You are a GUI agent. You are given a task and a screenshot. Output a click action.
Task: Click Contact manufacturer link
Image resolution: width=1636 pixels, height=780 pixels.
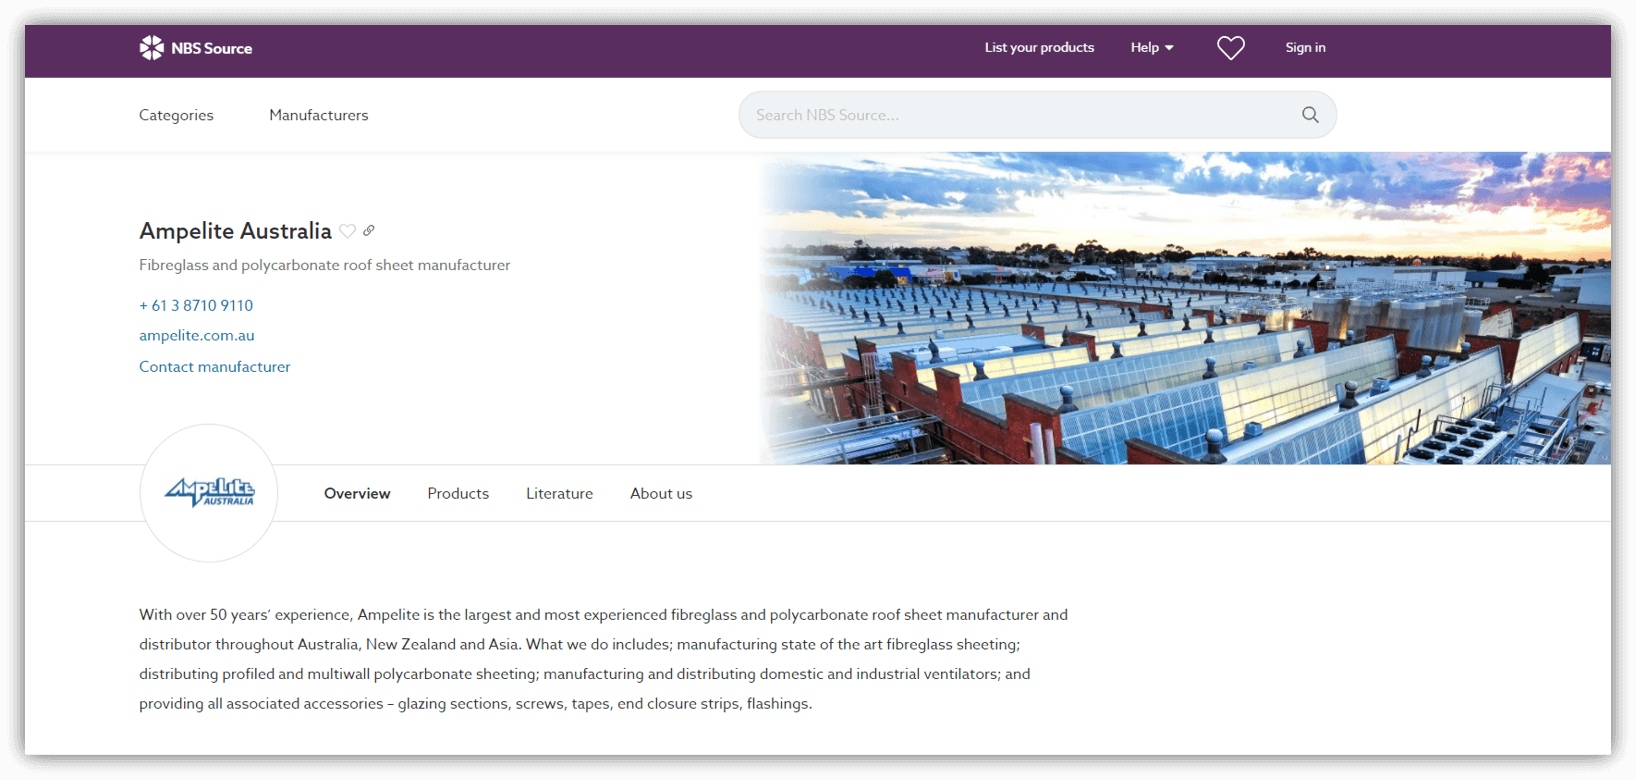tap(215, 367)
